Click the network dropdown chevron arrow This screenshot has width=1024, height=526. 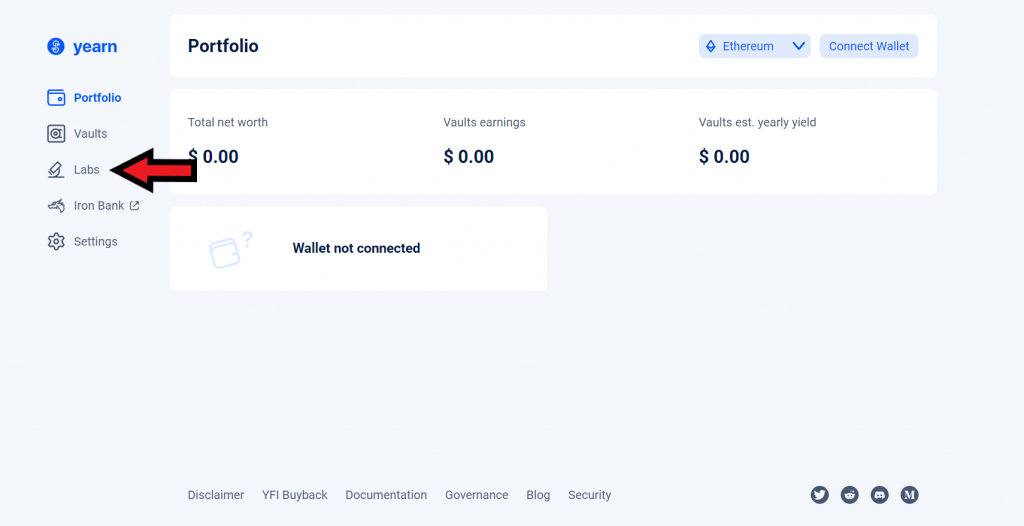click(x=799, y=46)
